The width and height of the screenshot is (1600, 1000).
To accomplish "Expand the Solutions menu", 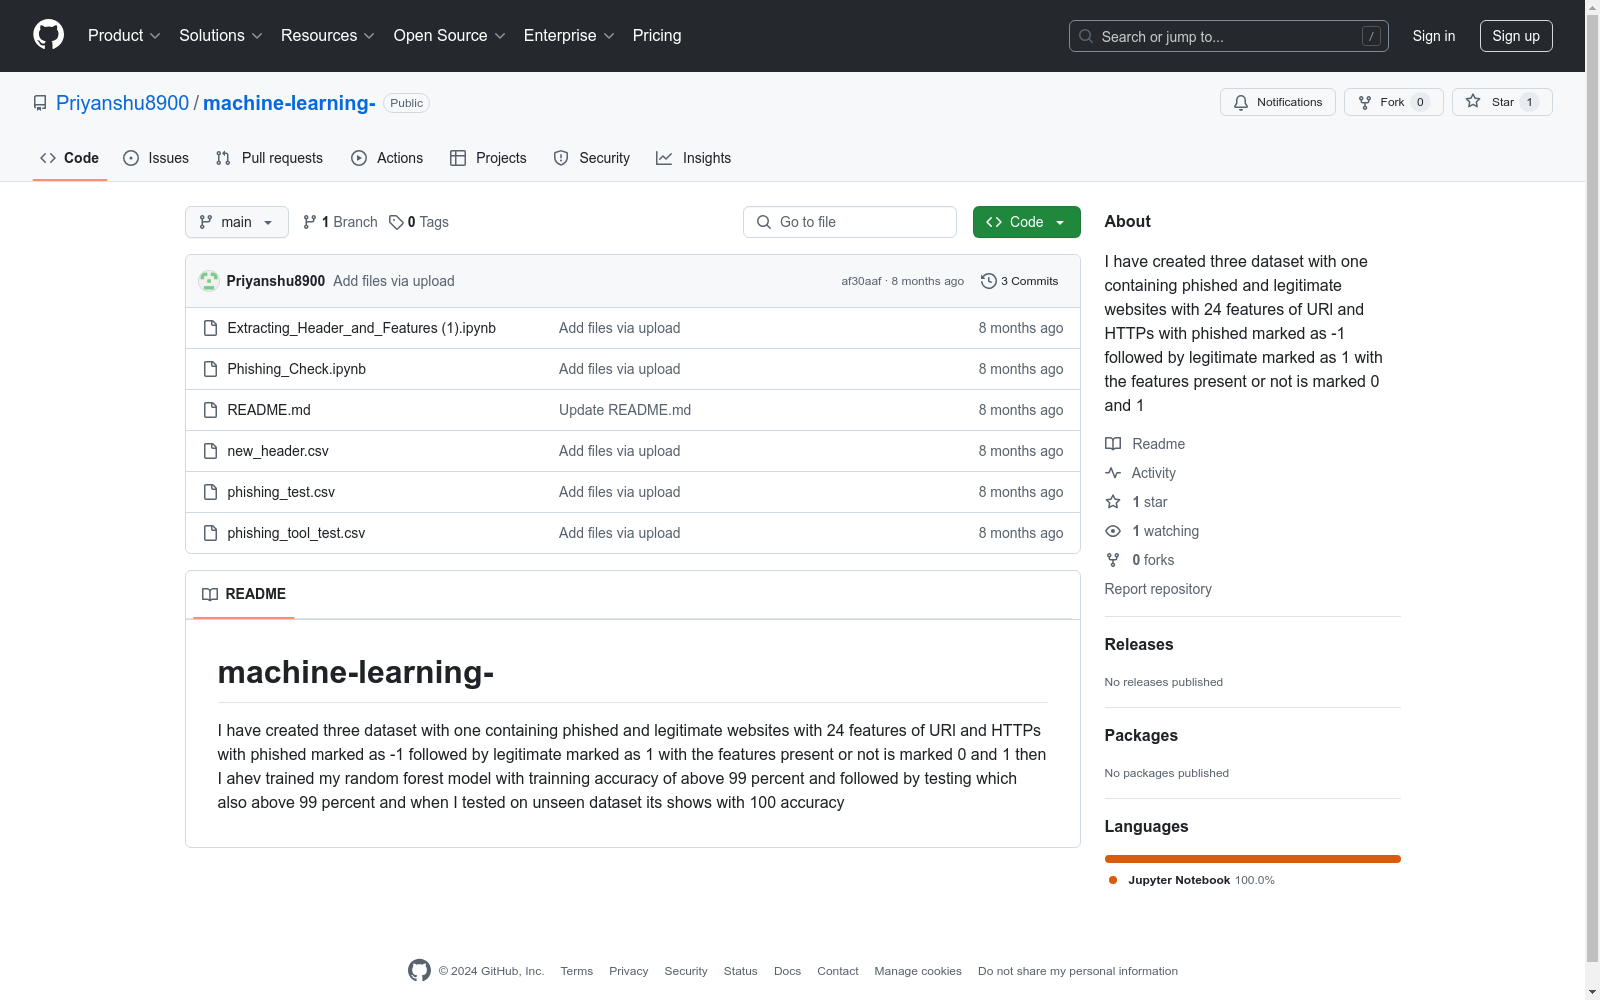I will click(221, 36).
